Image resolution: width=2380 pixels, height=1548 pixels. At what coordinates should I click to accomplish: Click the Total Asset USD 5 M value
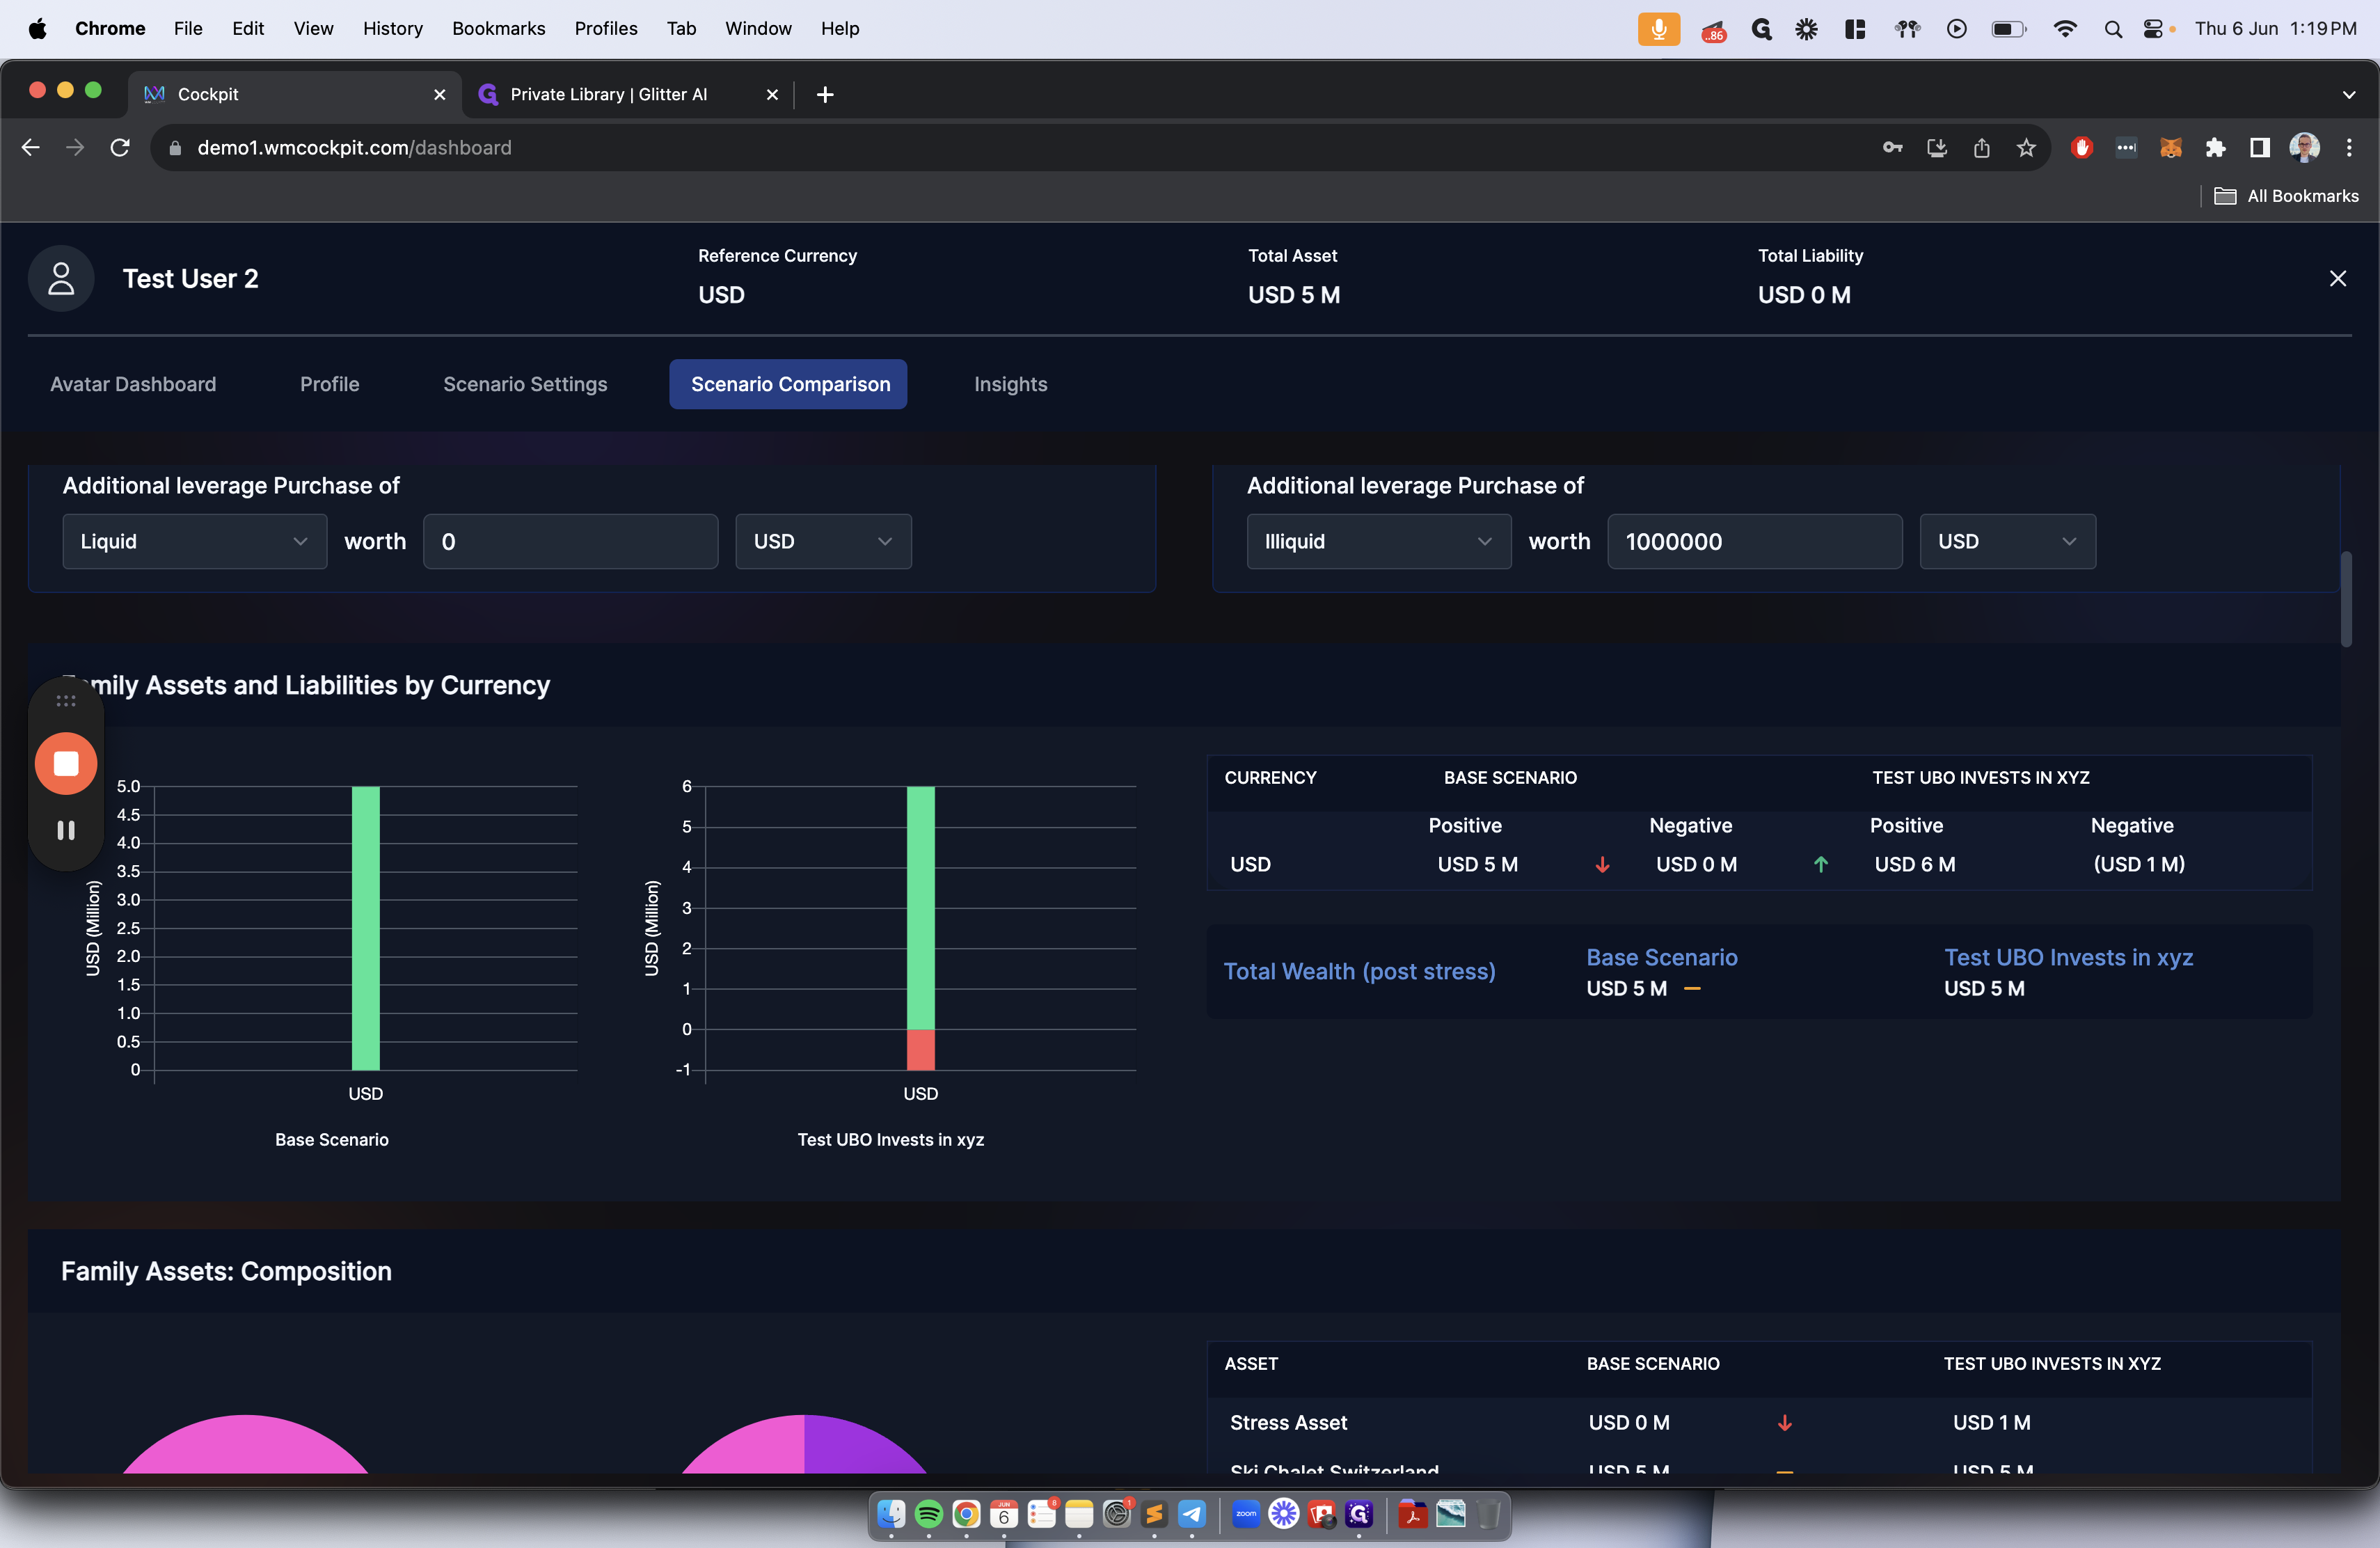[1293, 296]
